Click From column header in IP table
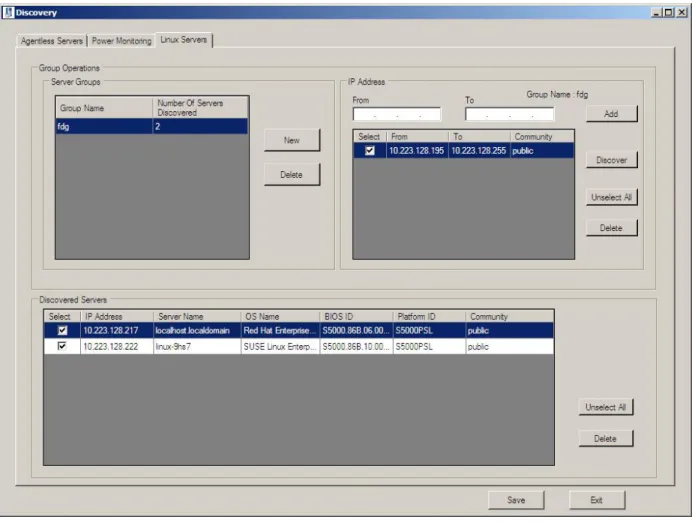Viewport: 692px width, 523px height. 417,137
